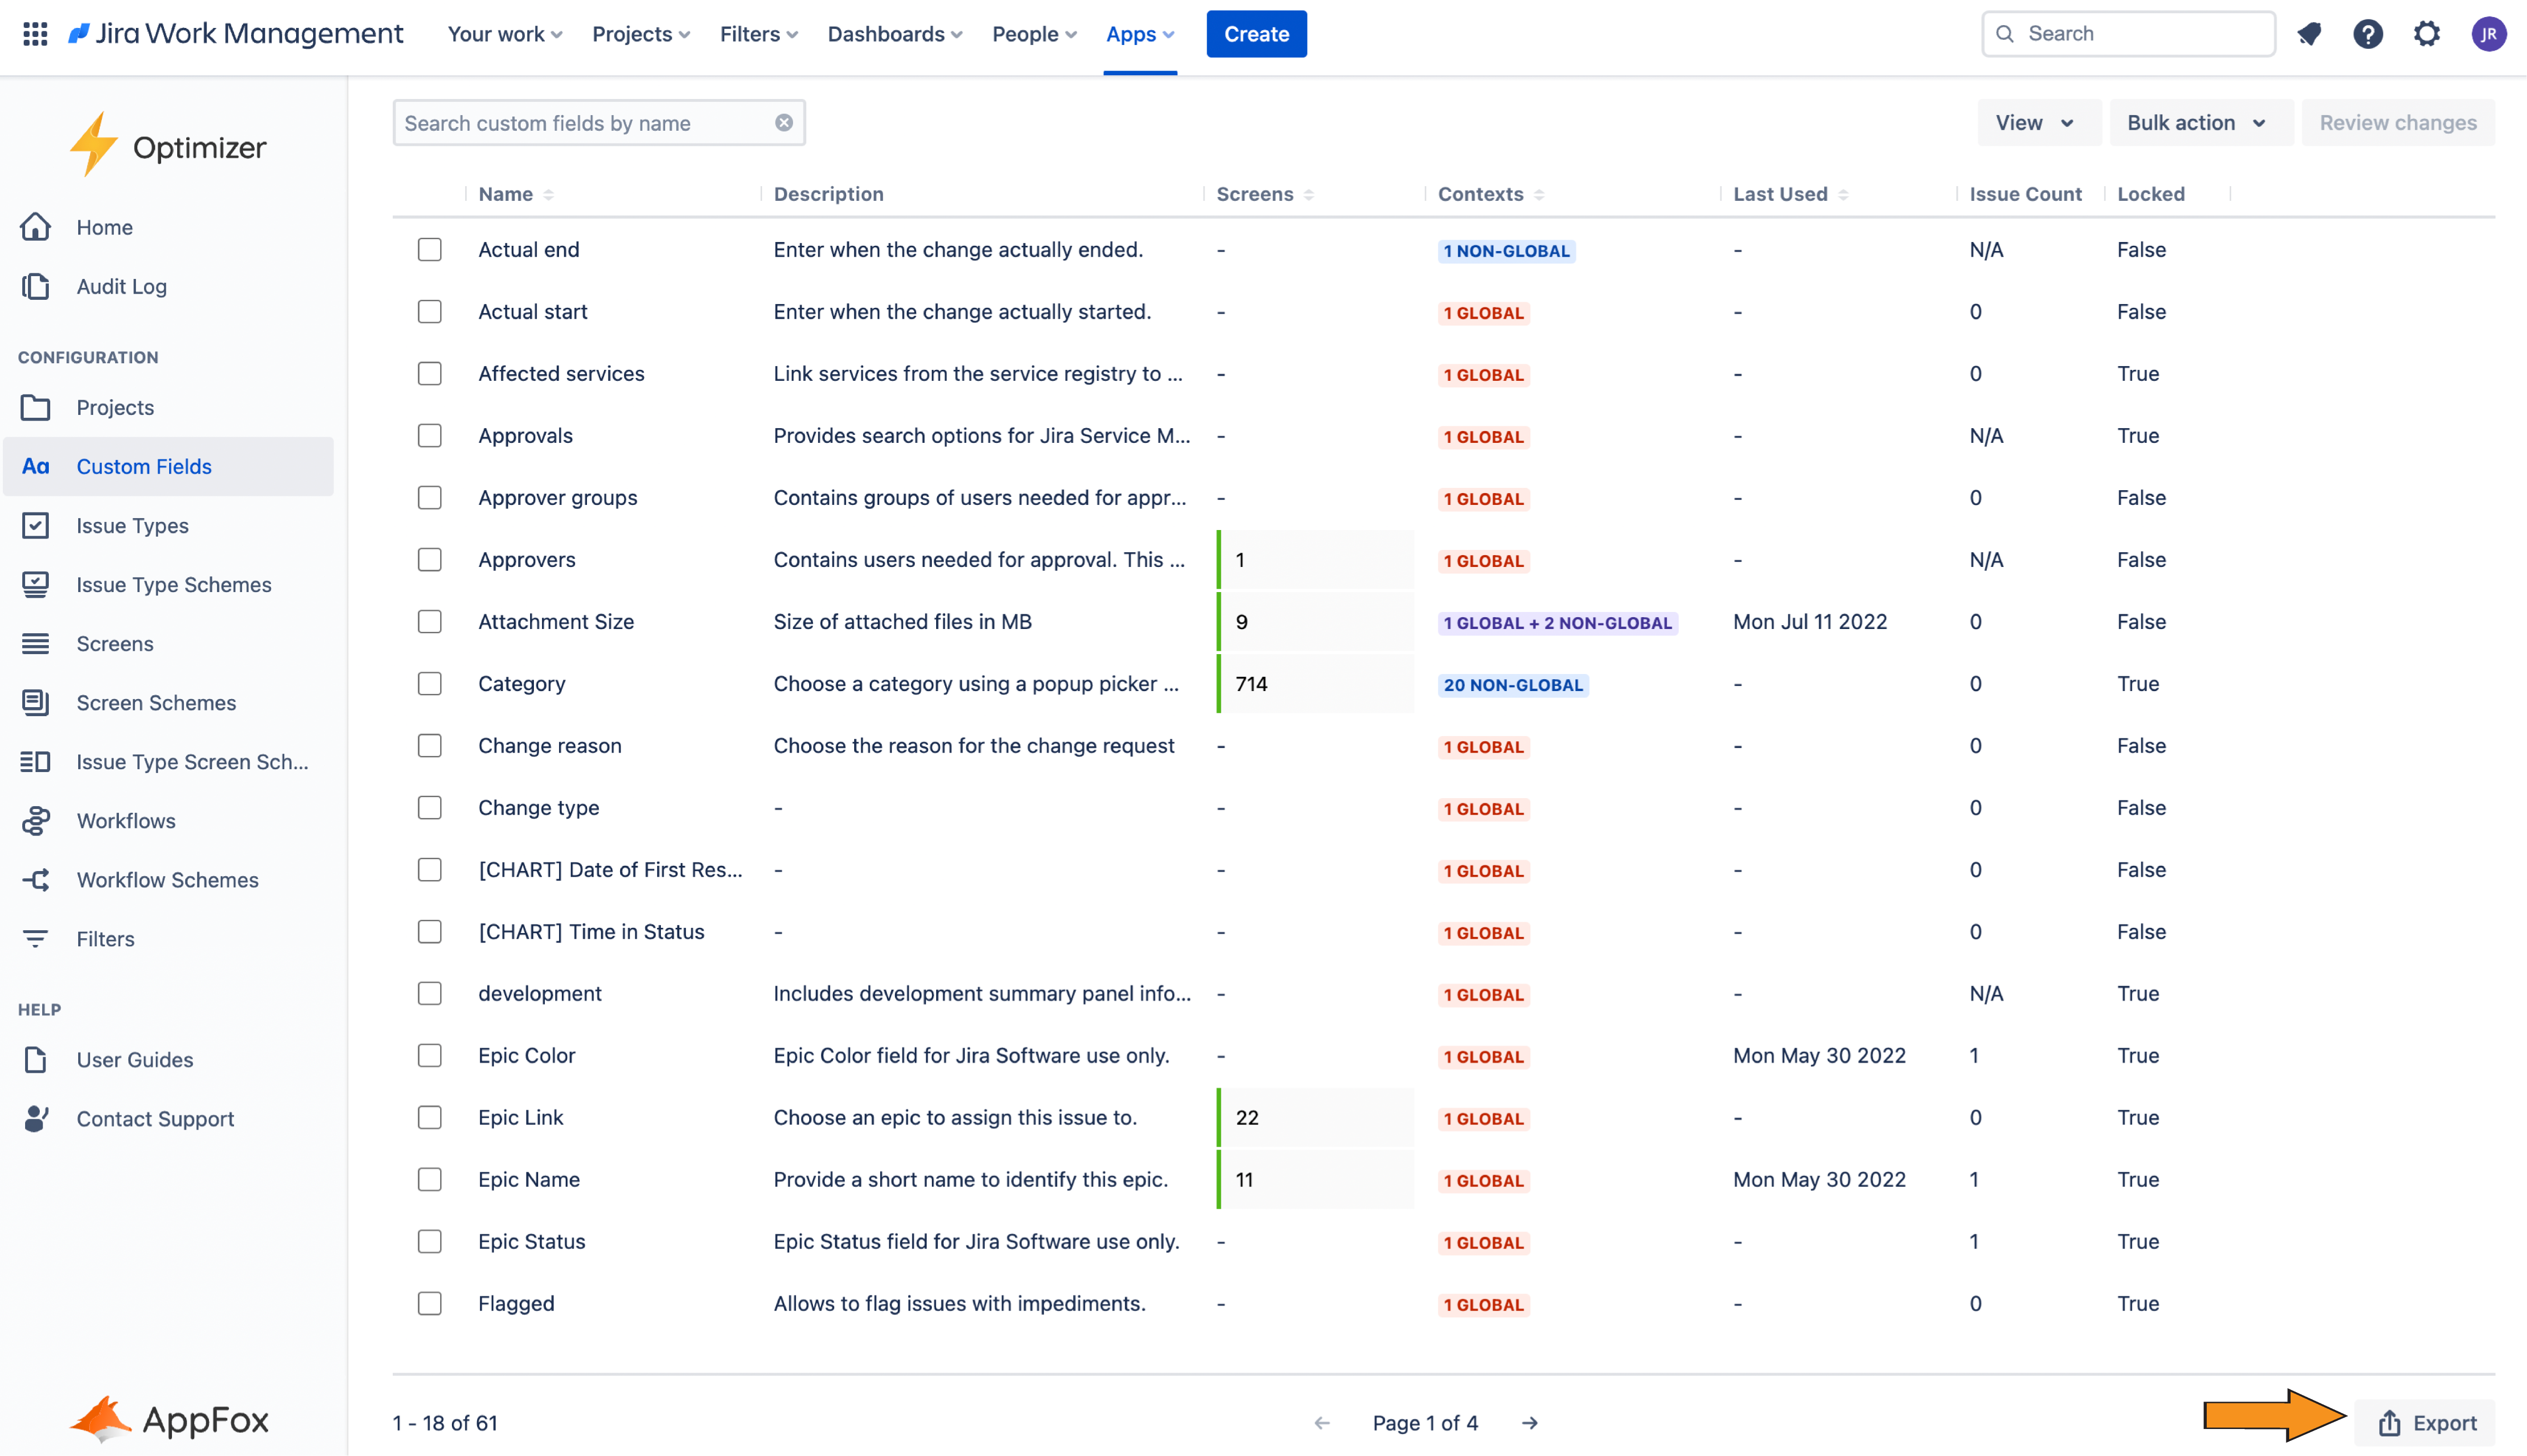Select the Category field checkbox
2527x1456 pixels.
pos(430,683)
